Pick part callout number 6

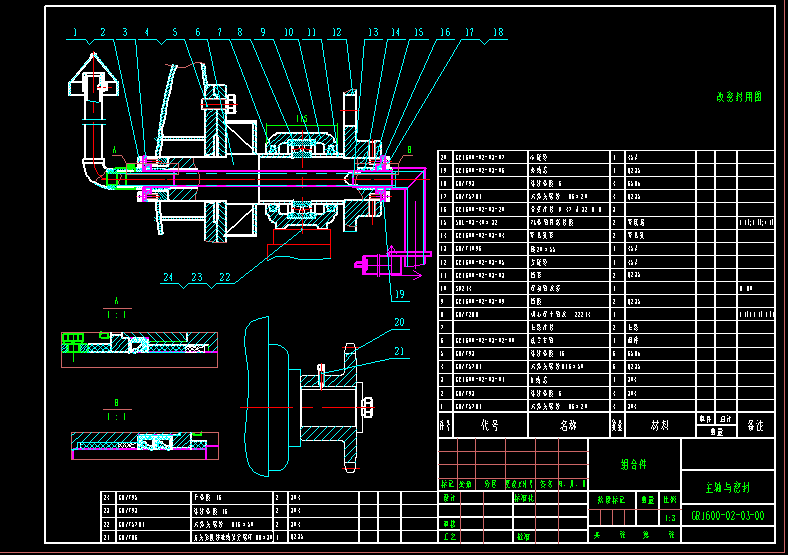tap(198, 32)
